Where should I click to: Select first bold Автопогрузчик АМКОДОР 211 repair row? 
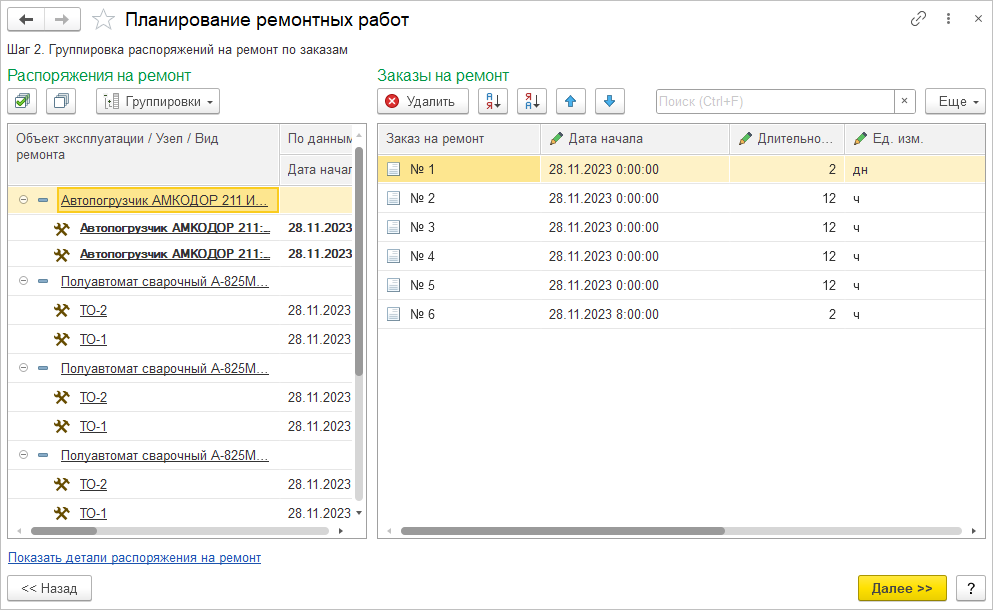(x=175, y=228)
